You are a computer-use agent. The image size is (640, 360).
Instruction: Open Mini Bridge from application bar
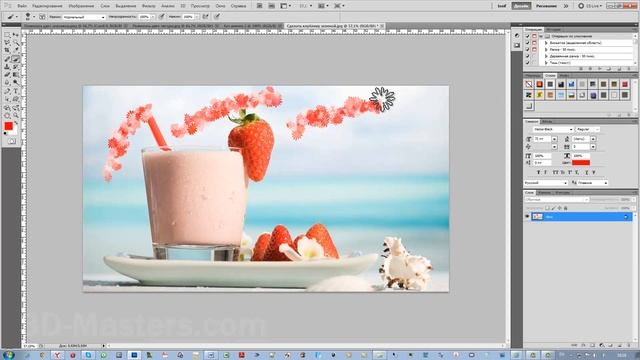point(271,6)
